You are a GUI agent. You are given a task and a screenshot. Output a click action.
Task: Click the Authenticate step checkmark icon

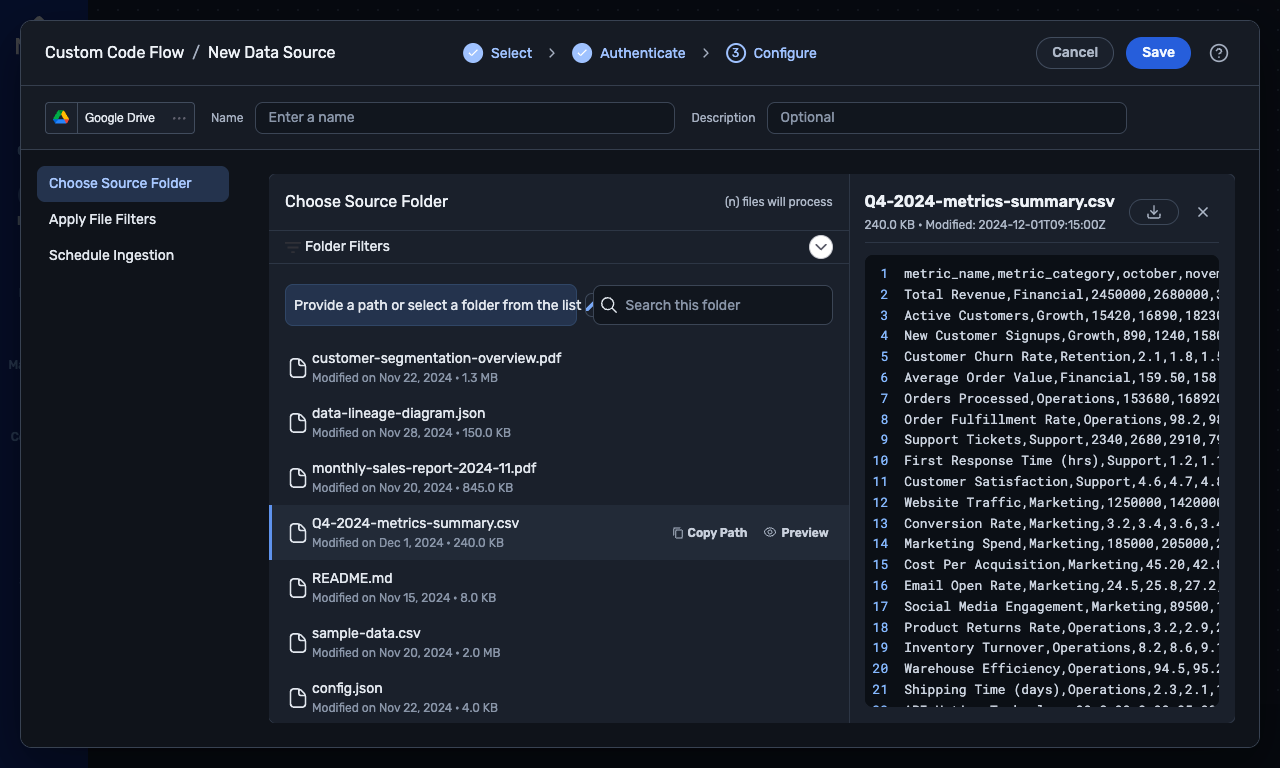582,53
